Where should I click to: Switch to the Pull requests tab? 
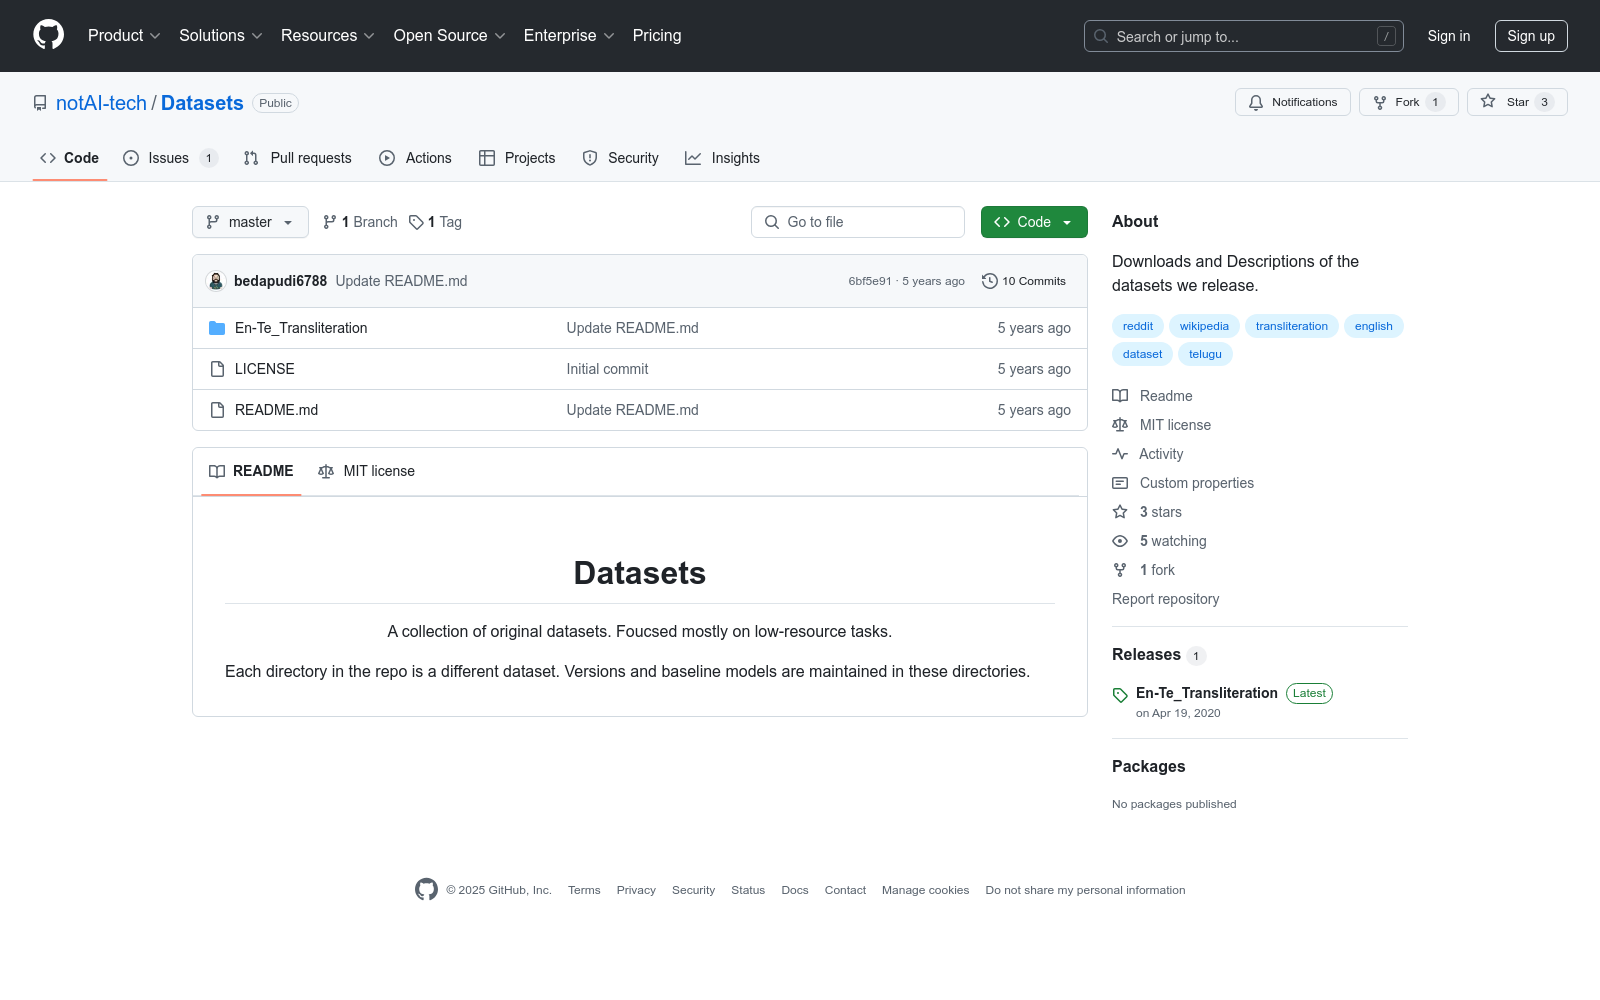point(298,158)
